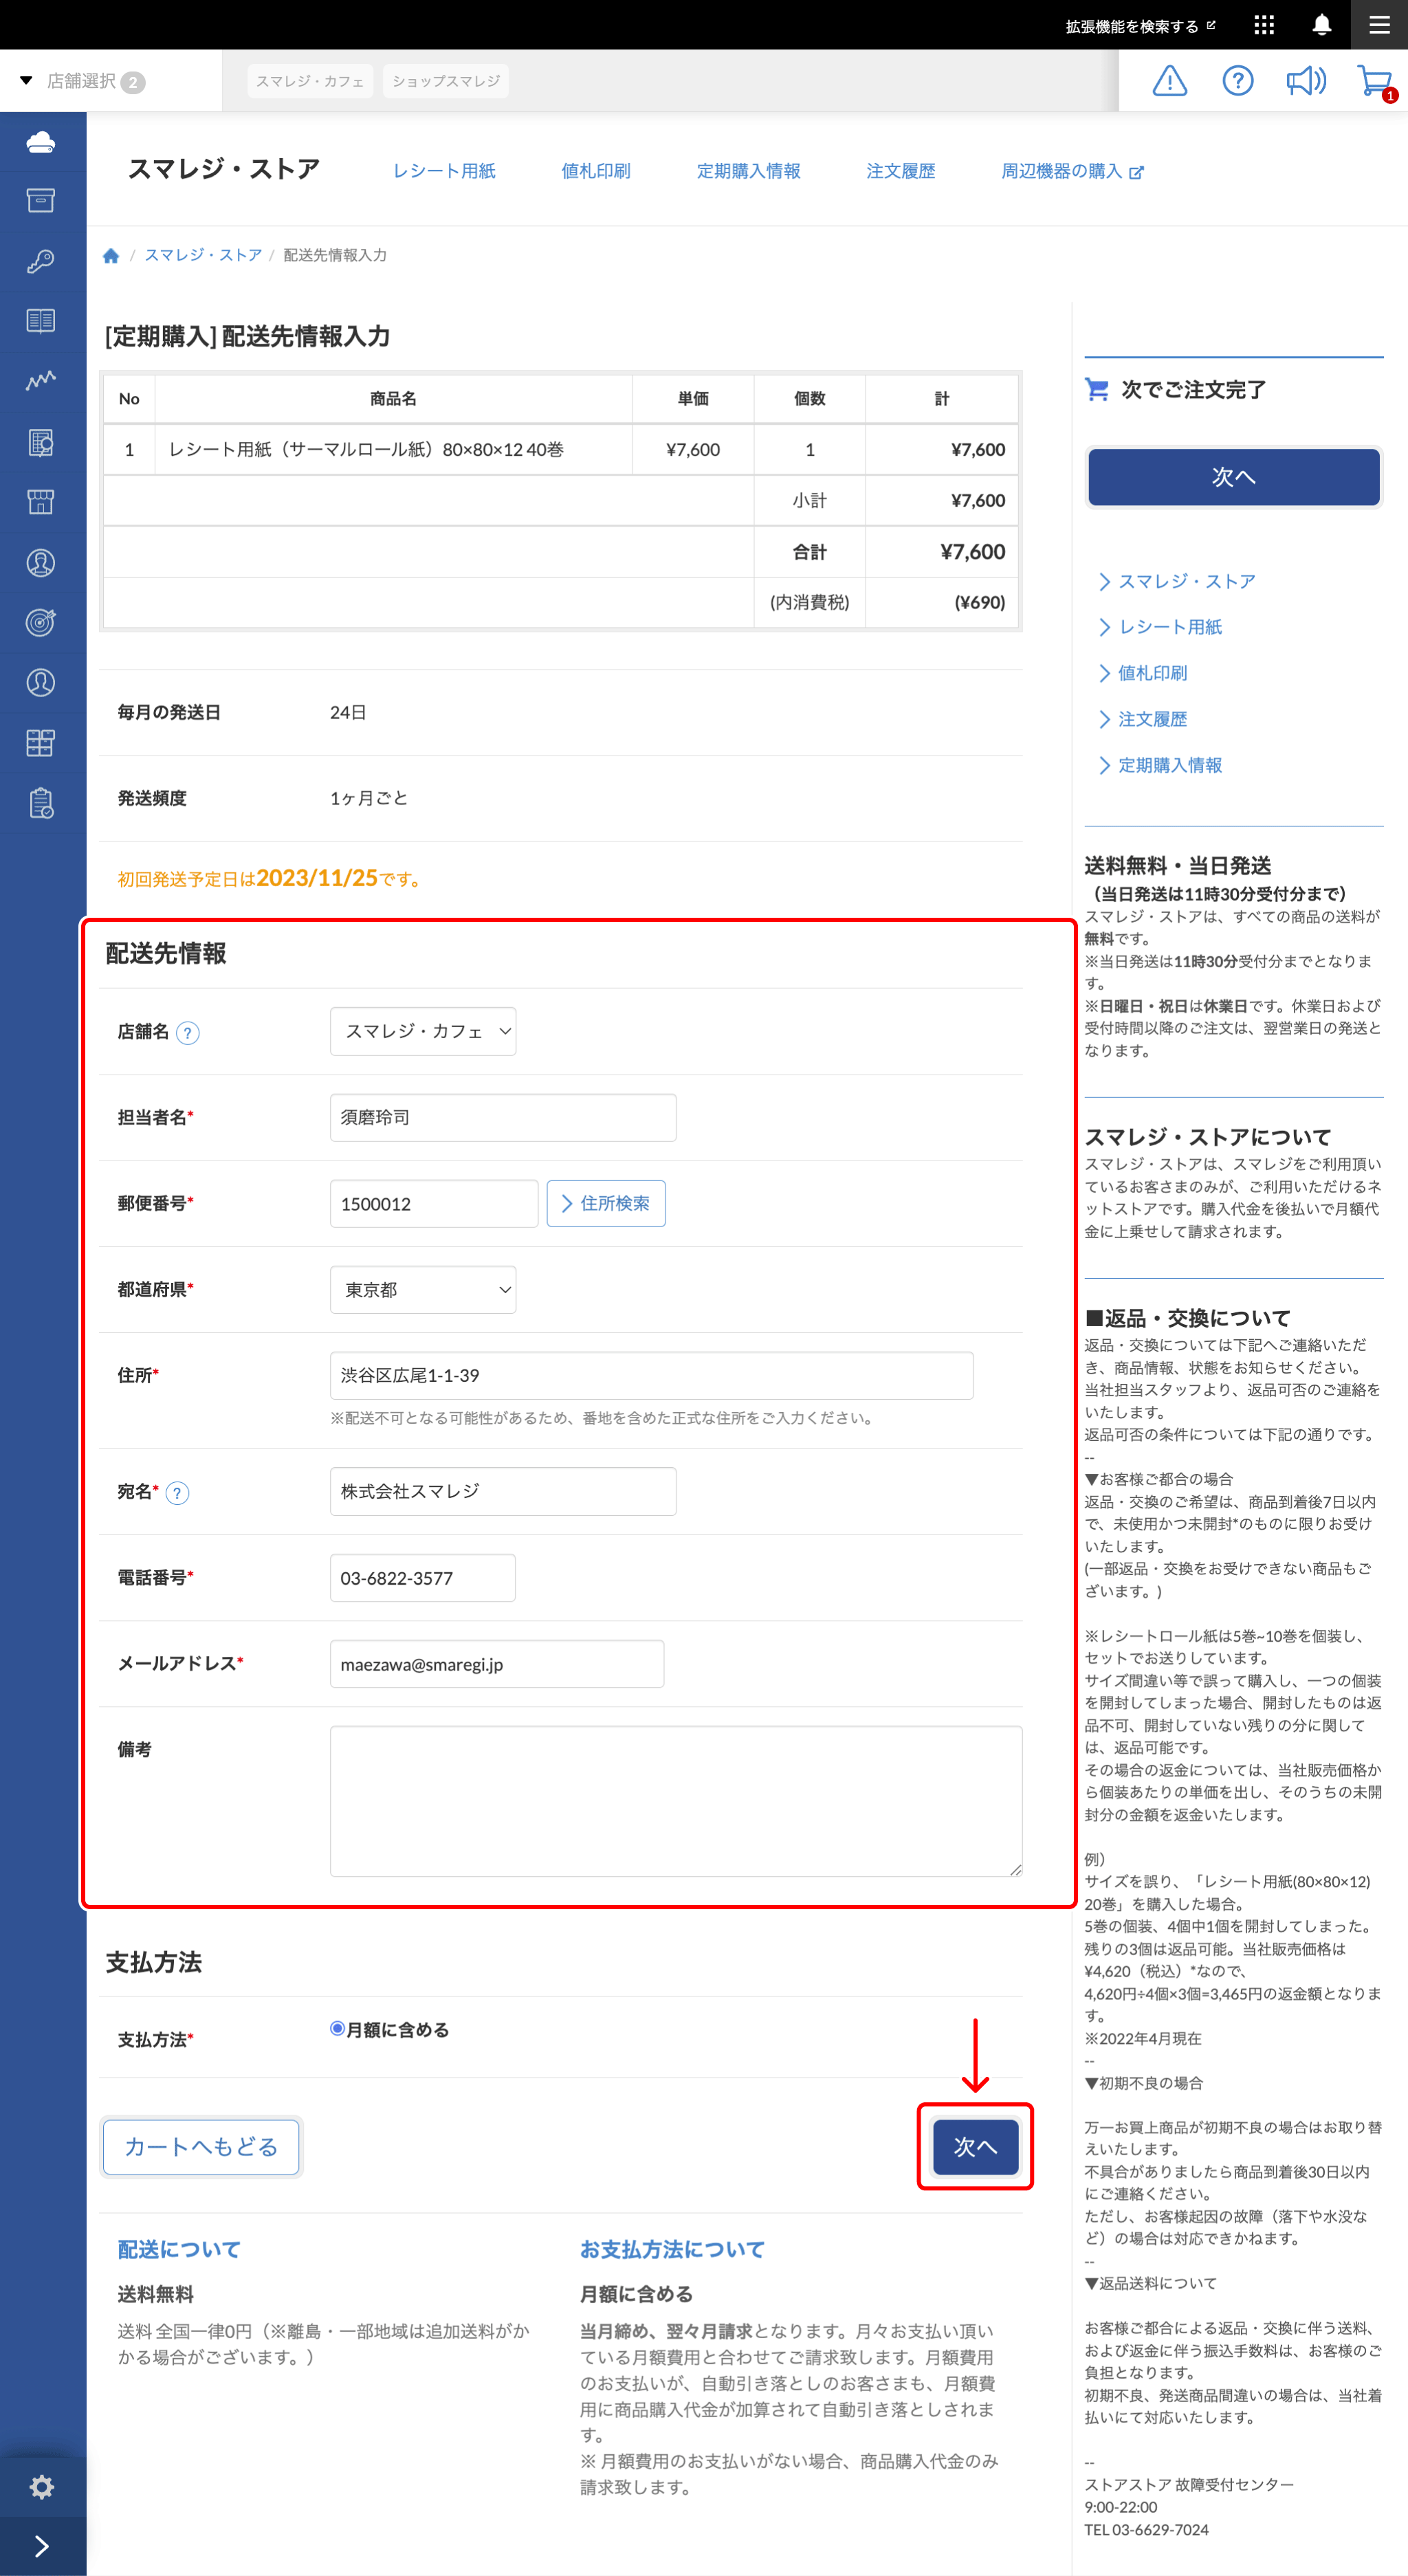This screenshot has height=2576, width=1408.
Task: Click the megaphone announcements icon
Action: (1305, 80)
